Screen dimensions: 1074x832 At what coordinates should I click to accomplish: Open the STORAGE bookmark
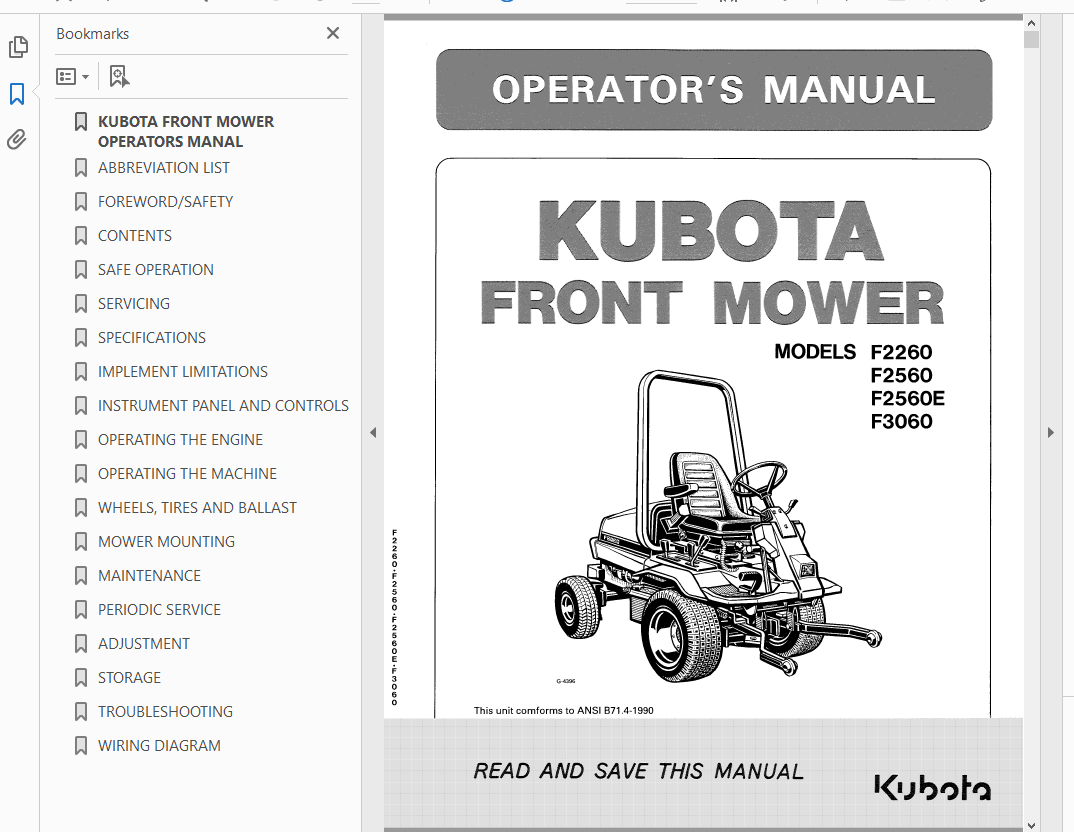[x=129, y=678]
